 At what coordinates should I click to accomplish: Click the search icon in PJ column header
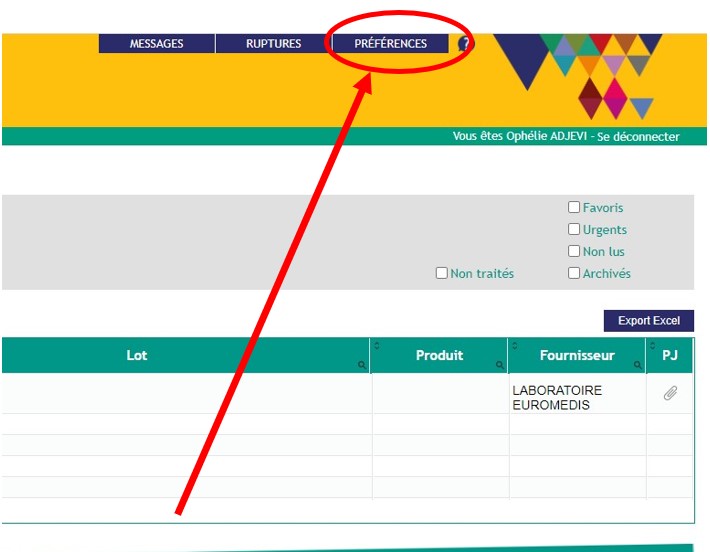[686, 366]
